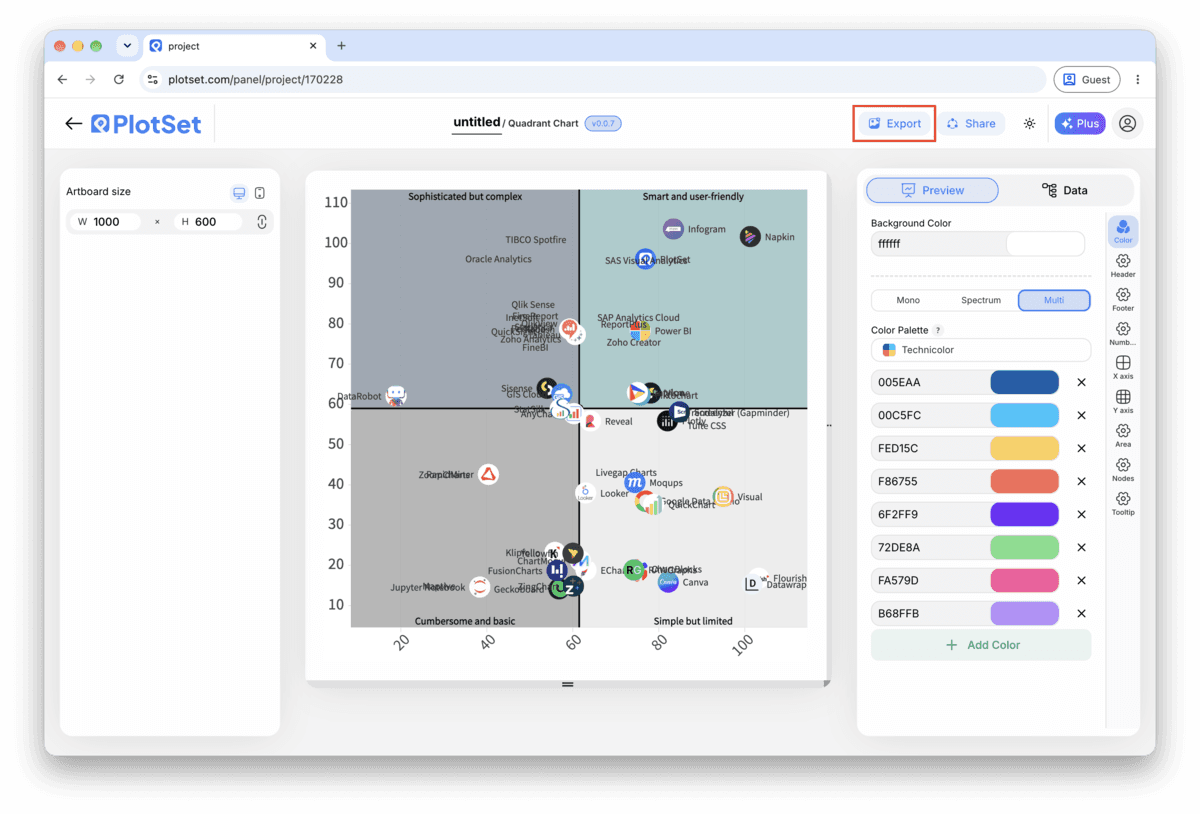This screenshot has width=1200, height=814.
Task: Remove color FED15C with its X
Action: 1081,448
